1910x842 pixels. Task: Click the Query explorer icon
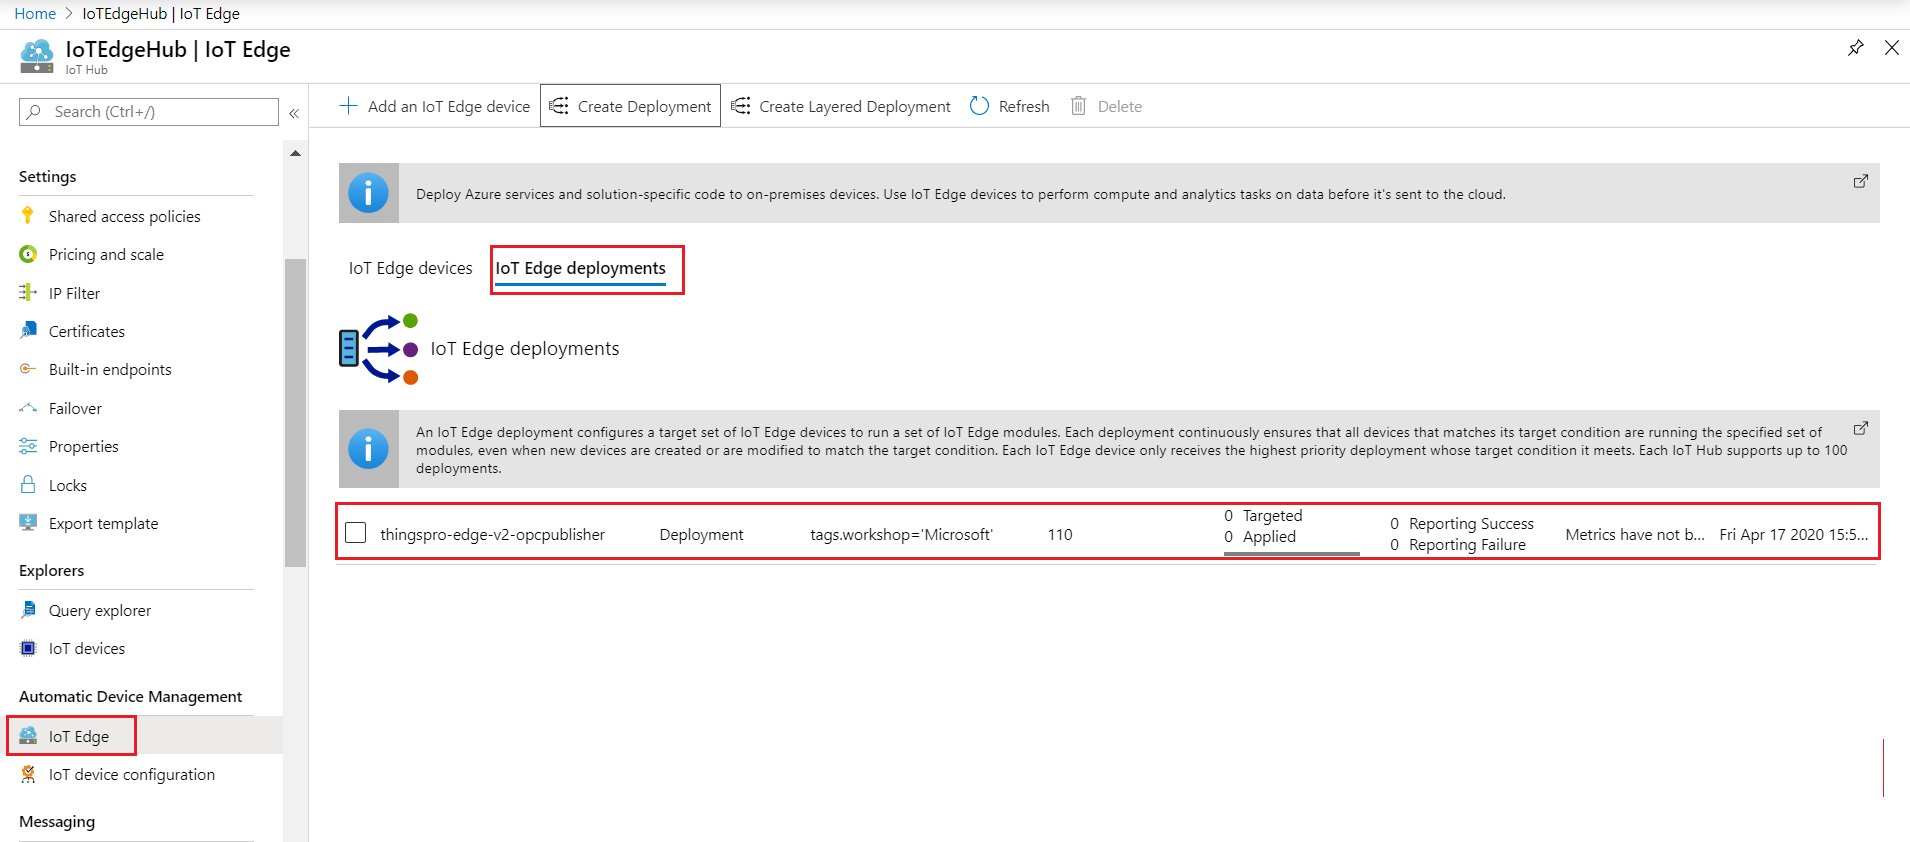point(28,610)
